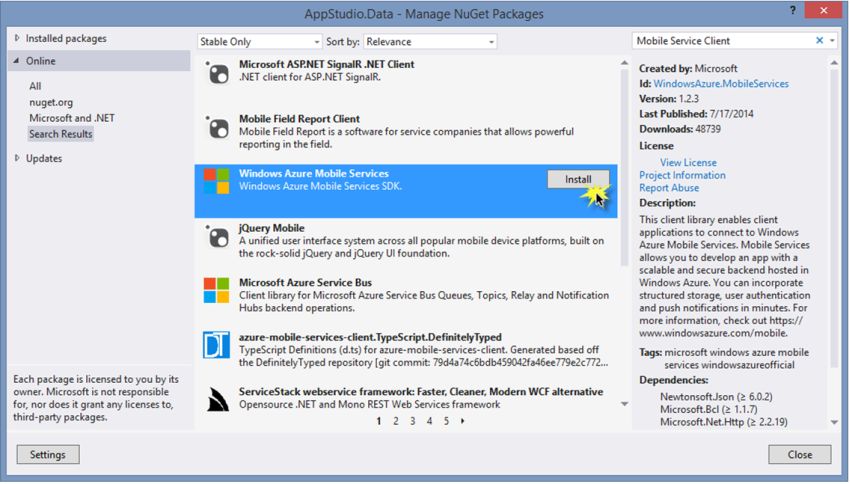Viewport: 850px width, 484px height.
Task: Go to results page 2
Action: point(396,421)
